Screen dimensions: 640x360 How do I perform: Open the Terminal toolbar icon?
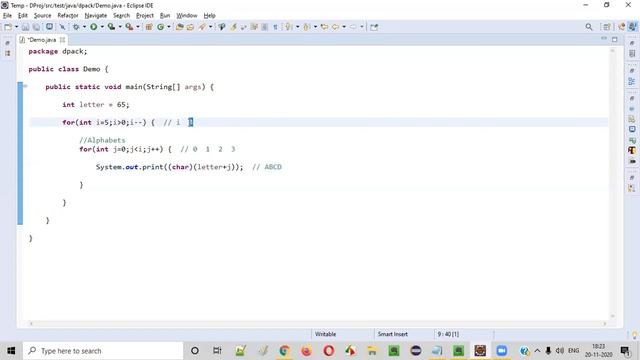tap(49, 27)
